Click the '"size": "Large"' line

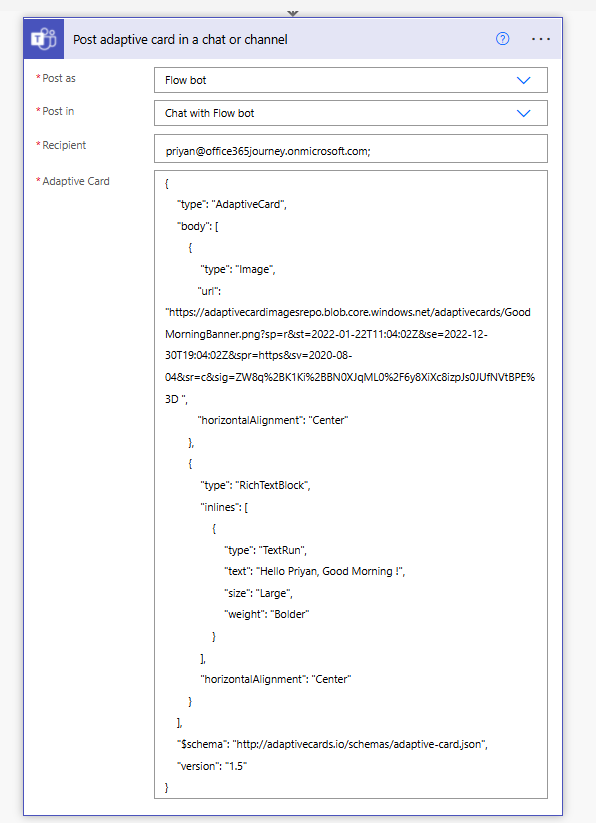(x=258, y=593)
